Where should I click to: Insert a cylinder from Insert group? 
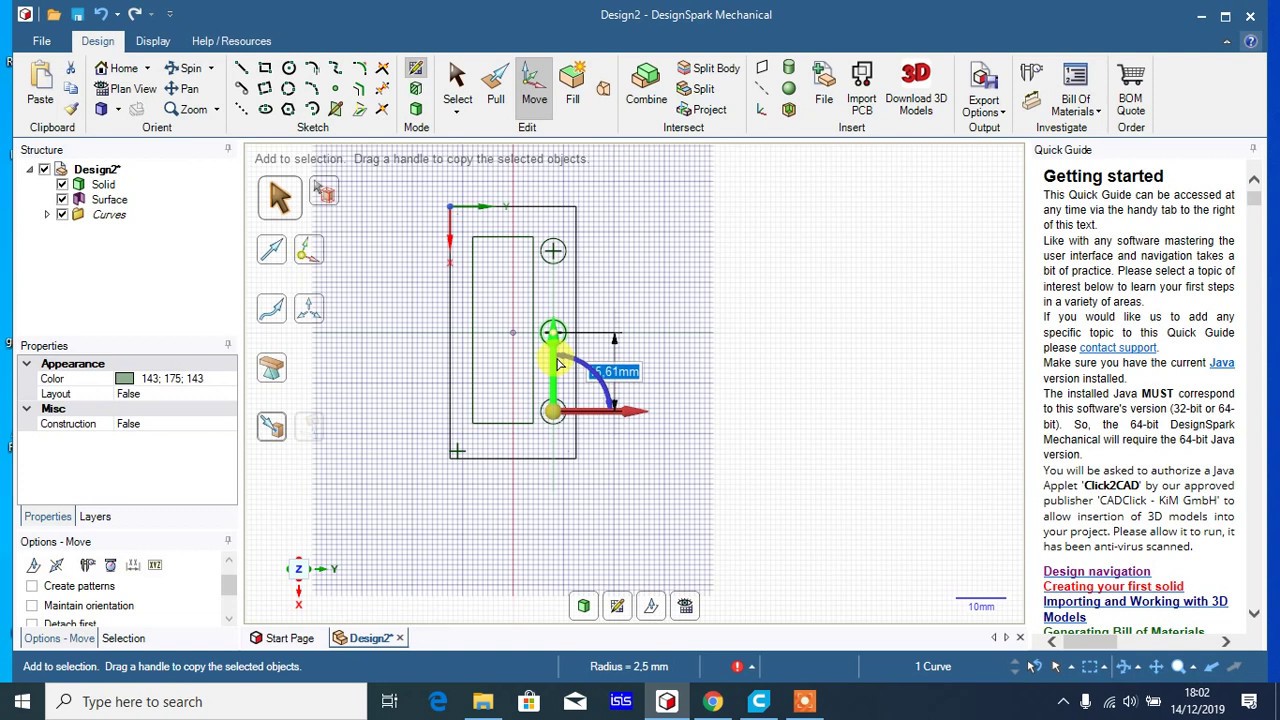(x=789, y=68)
